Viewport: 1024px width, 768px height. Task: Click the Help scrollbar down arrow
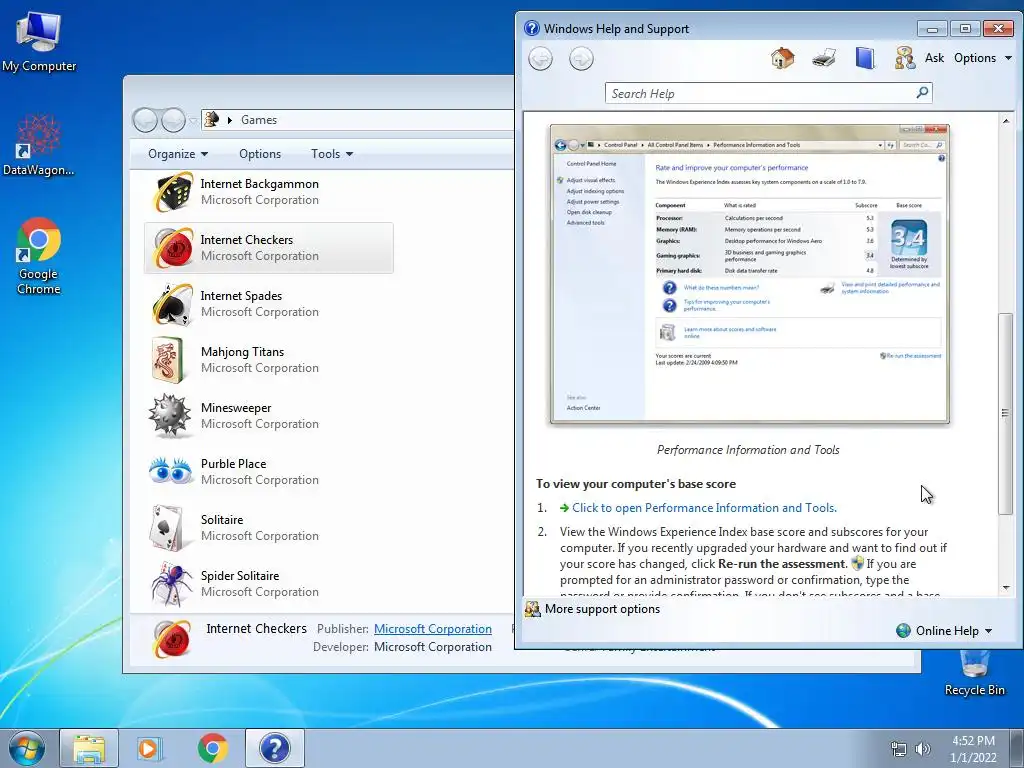(1006, 588)
